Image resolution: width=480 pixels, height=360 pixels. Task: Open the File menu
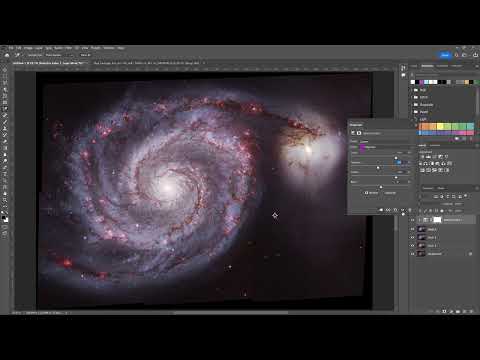(x=11, y=48)
